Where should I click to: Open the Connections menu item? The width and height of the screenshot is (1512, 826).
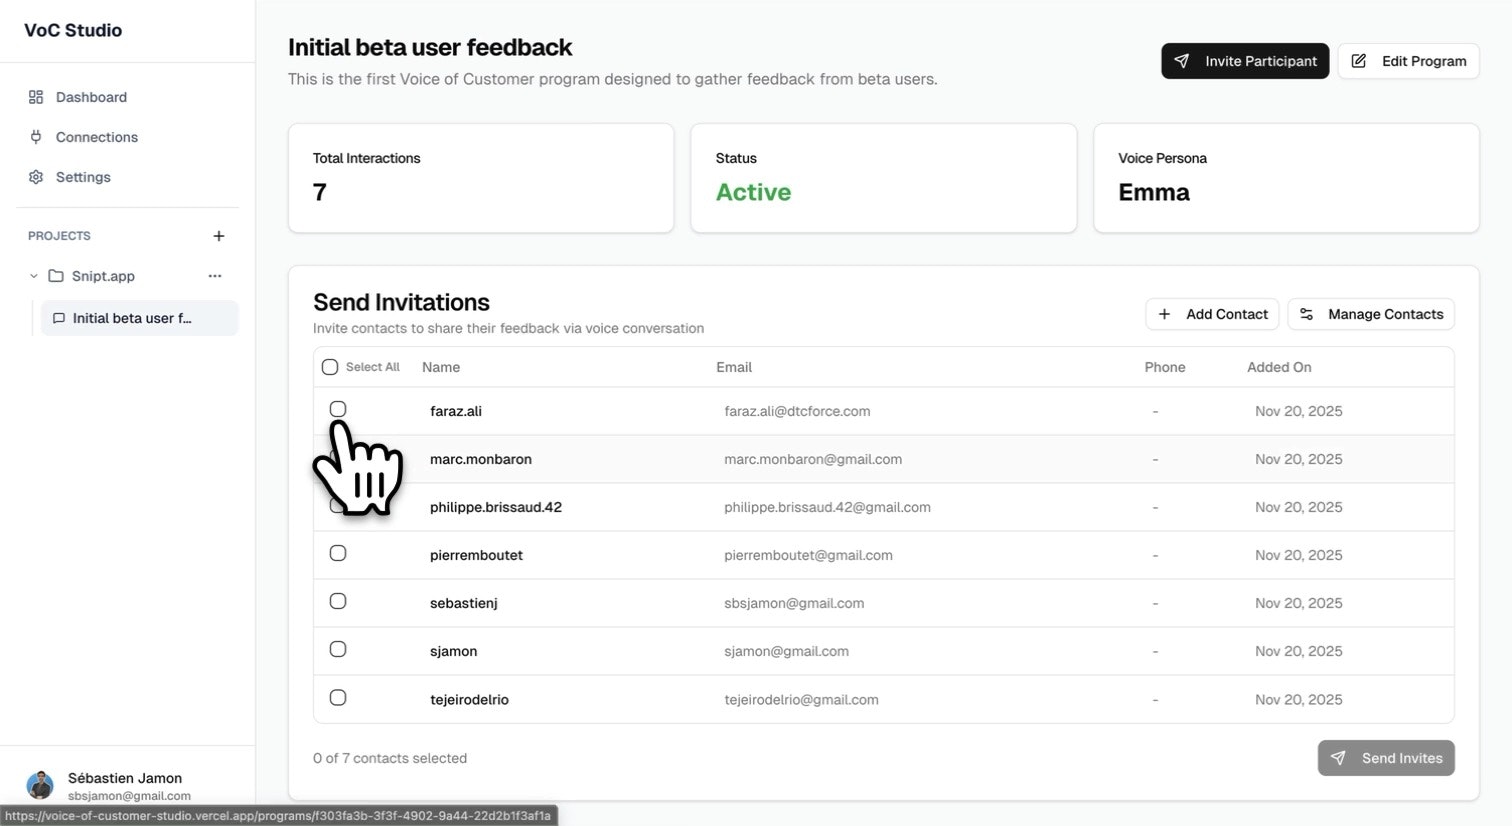[x=97, y=137]
